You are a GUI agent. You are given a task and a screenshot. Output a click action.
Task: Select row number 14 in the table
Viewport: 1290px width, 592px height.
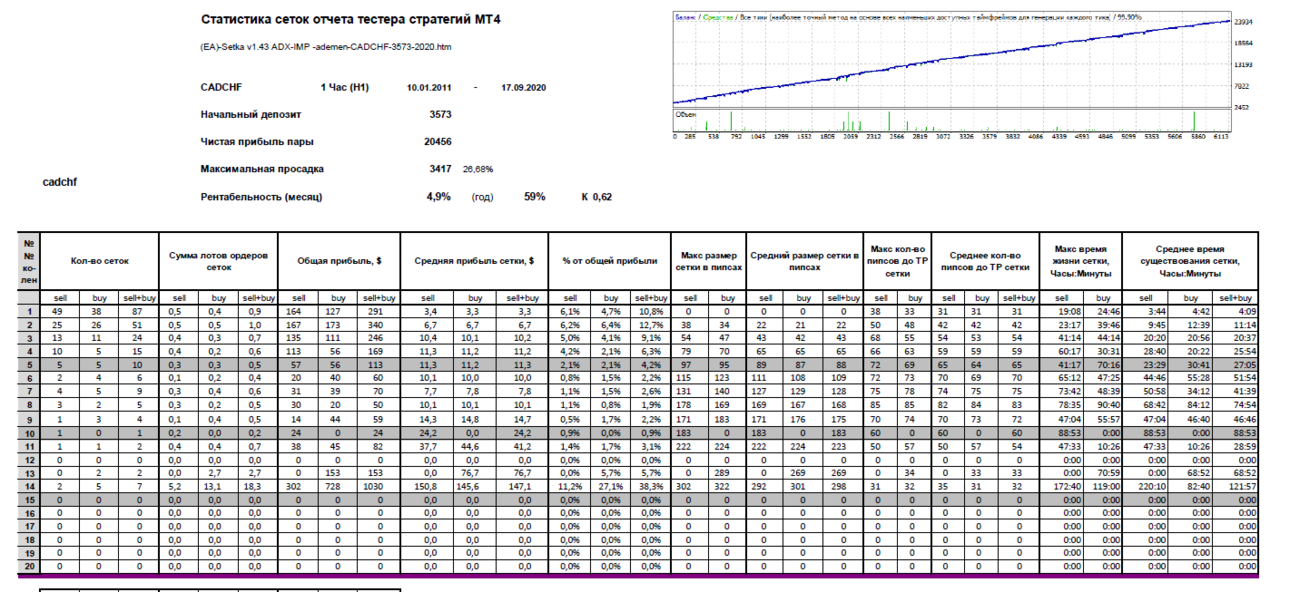[x=30, y=485]
